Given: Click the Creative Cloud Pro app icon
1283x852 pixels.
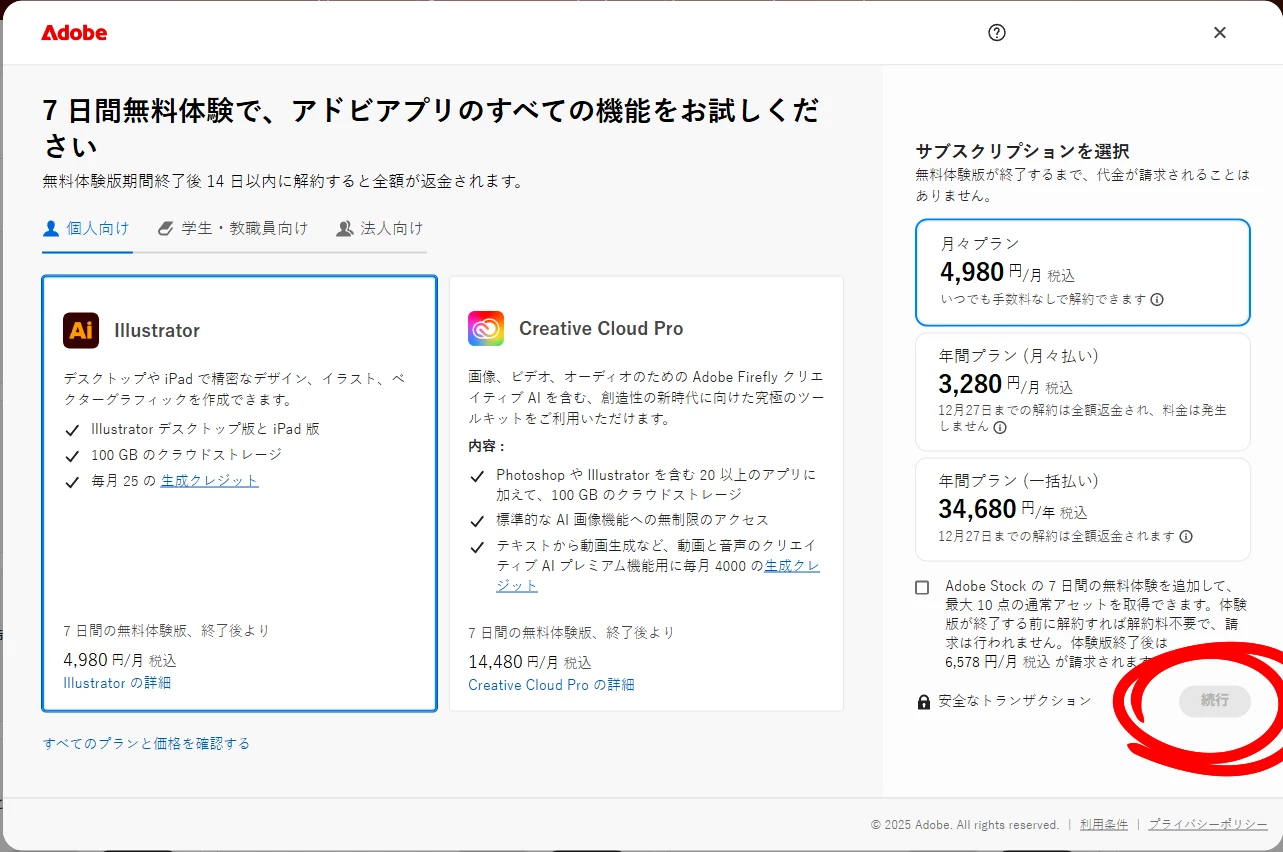Looking at the screenshot, I should coord(486,328).
